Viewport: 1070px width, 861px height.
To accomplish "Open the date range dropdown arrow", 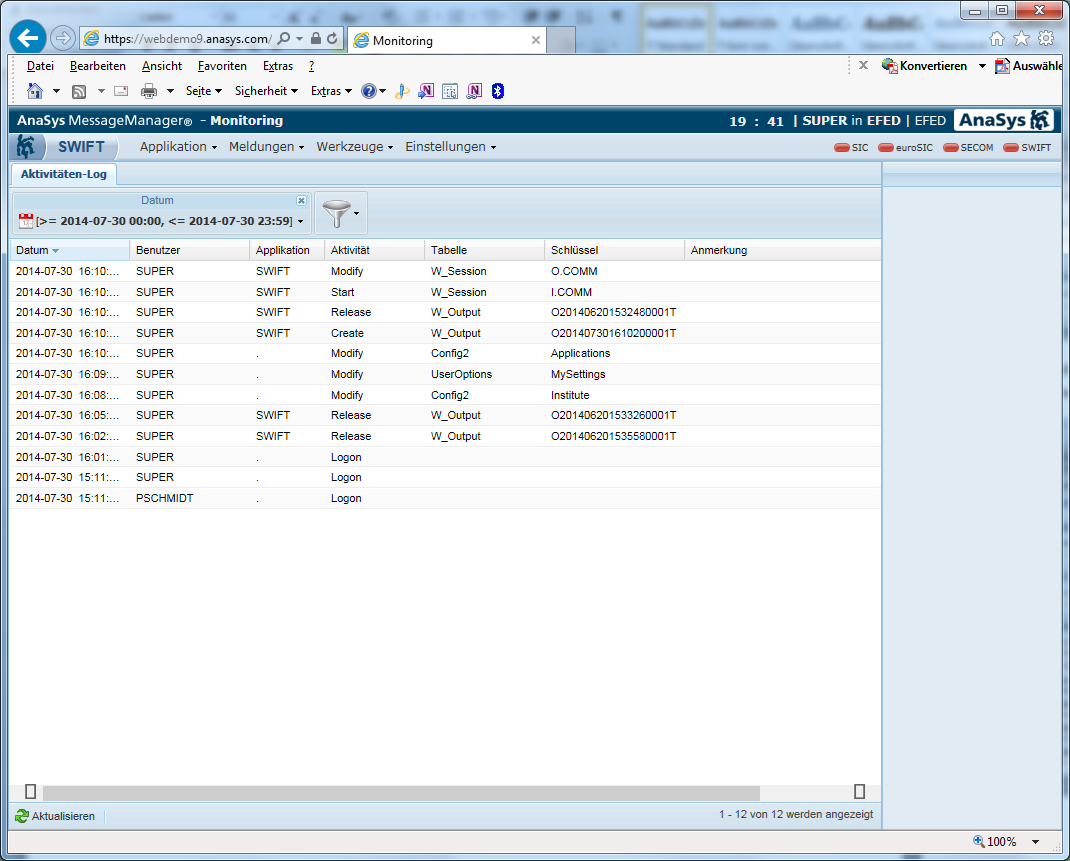I will [300, 222].
